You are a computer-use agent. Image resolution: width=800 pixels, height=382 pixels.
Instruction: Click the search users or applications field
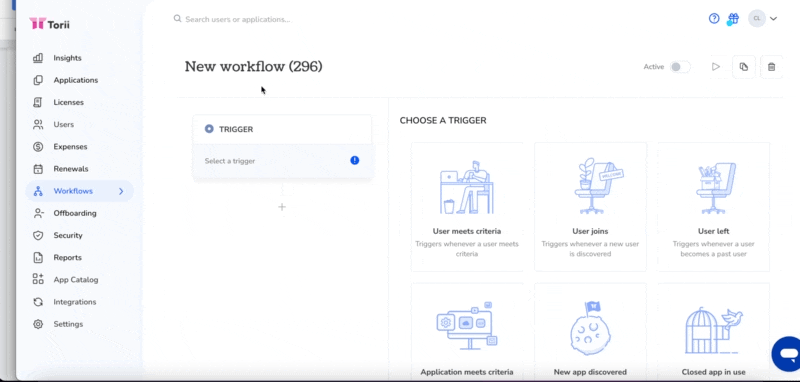coord(238,19)
